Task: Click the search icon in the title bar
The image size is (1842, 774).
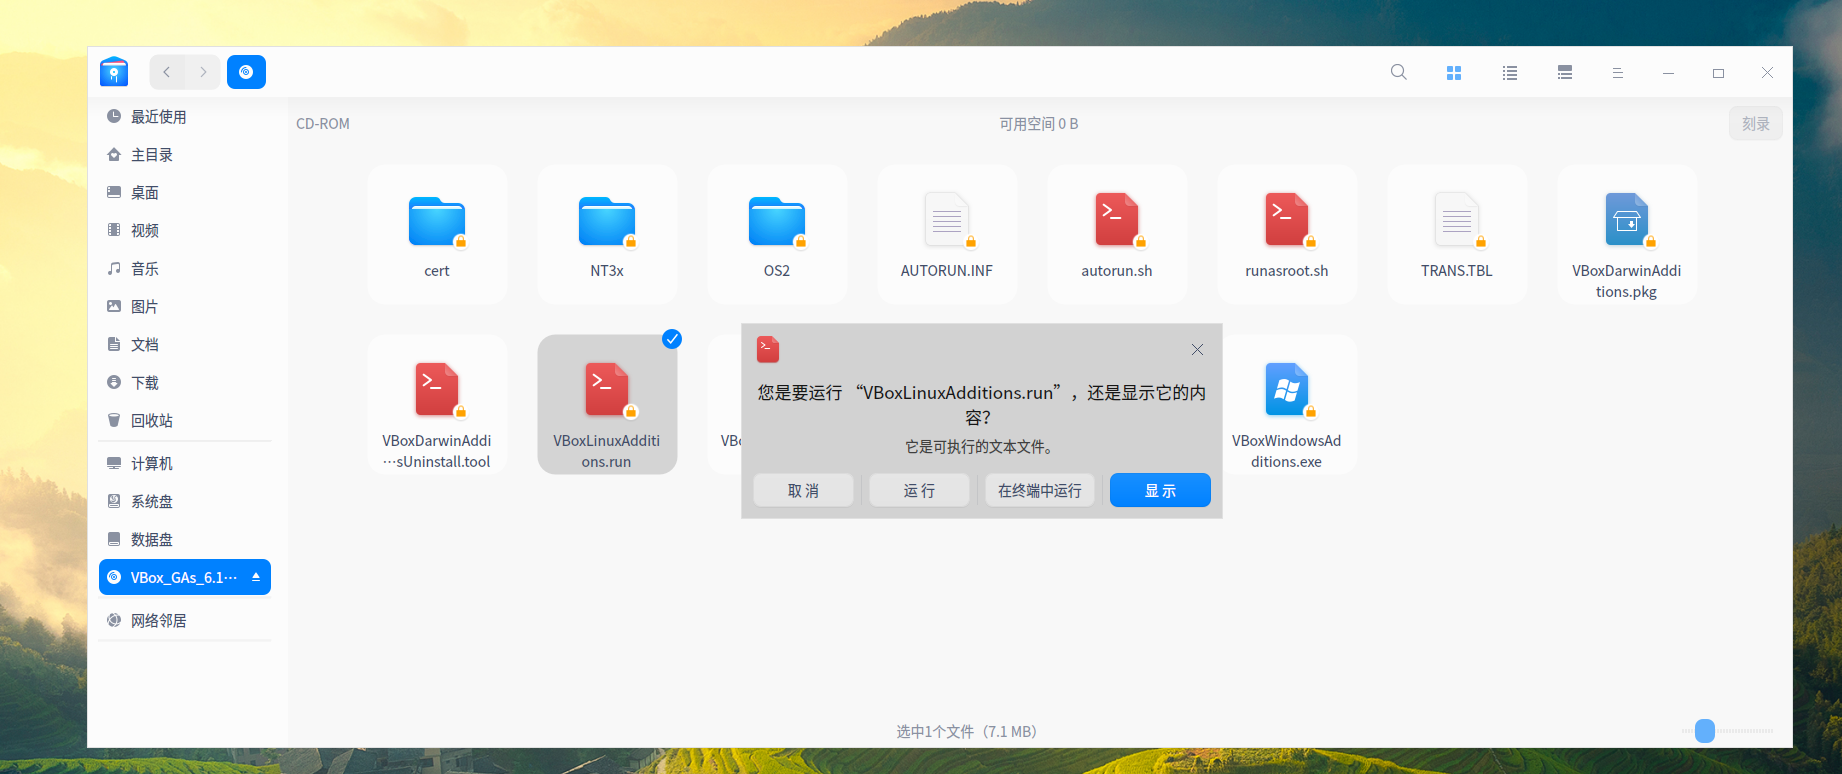Action: 1399,72
